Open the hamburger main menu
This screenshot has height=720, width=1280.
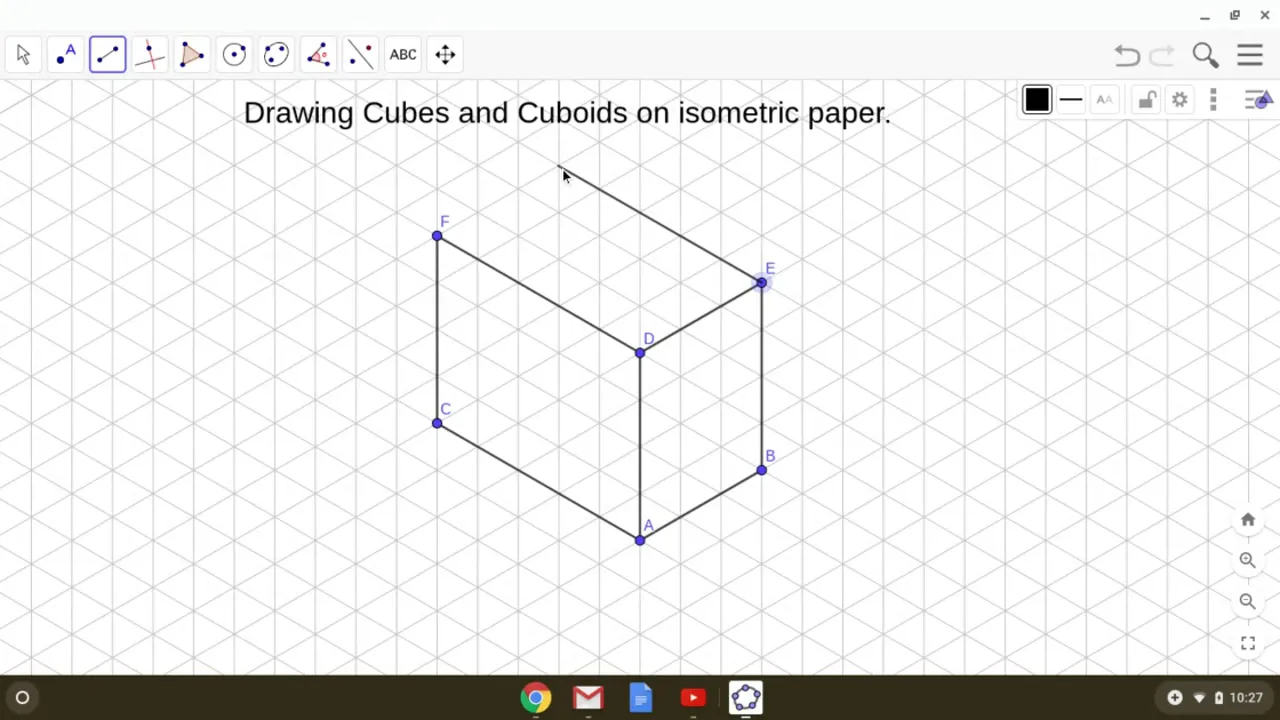1250,55
